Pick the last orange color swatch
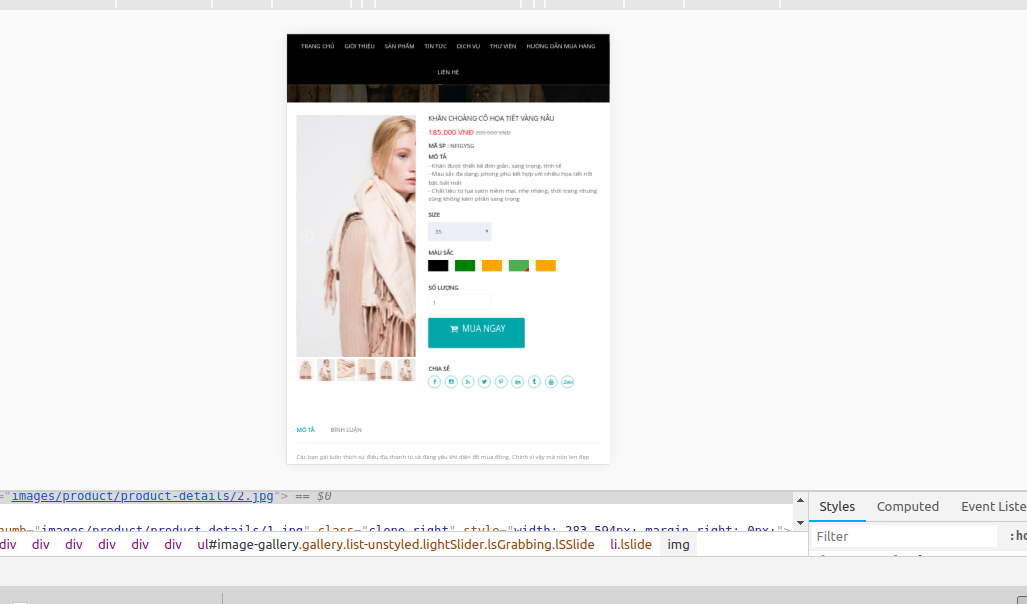 (546, 265)
